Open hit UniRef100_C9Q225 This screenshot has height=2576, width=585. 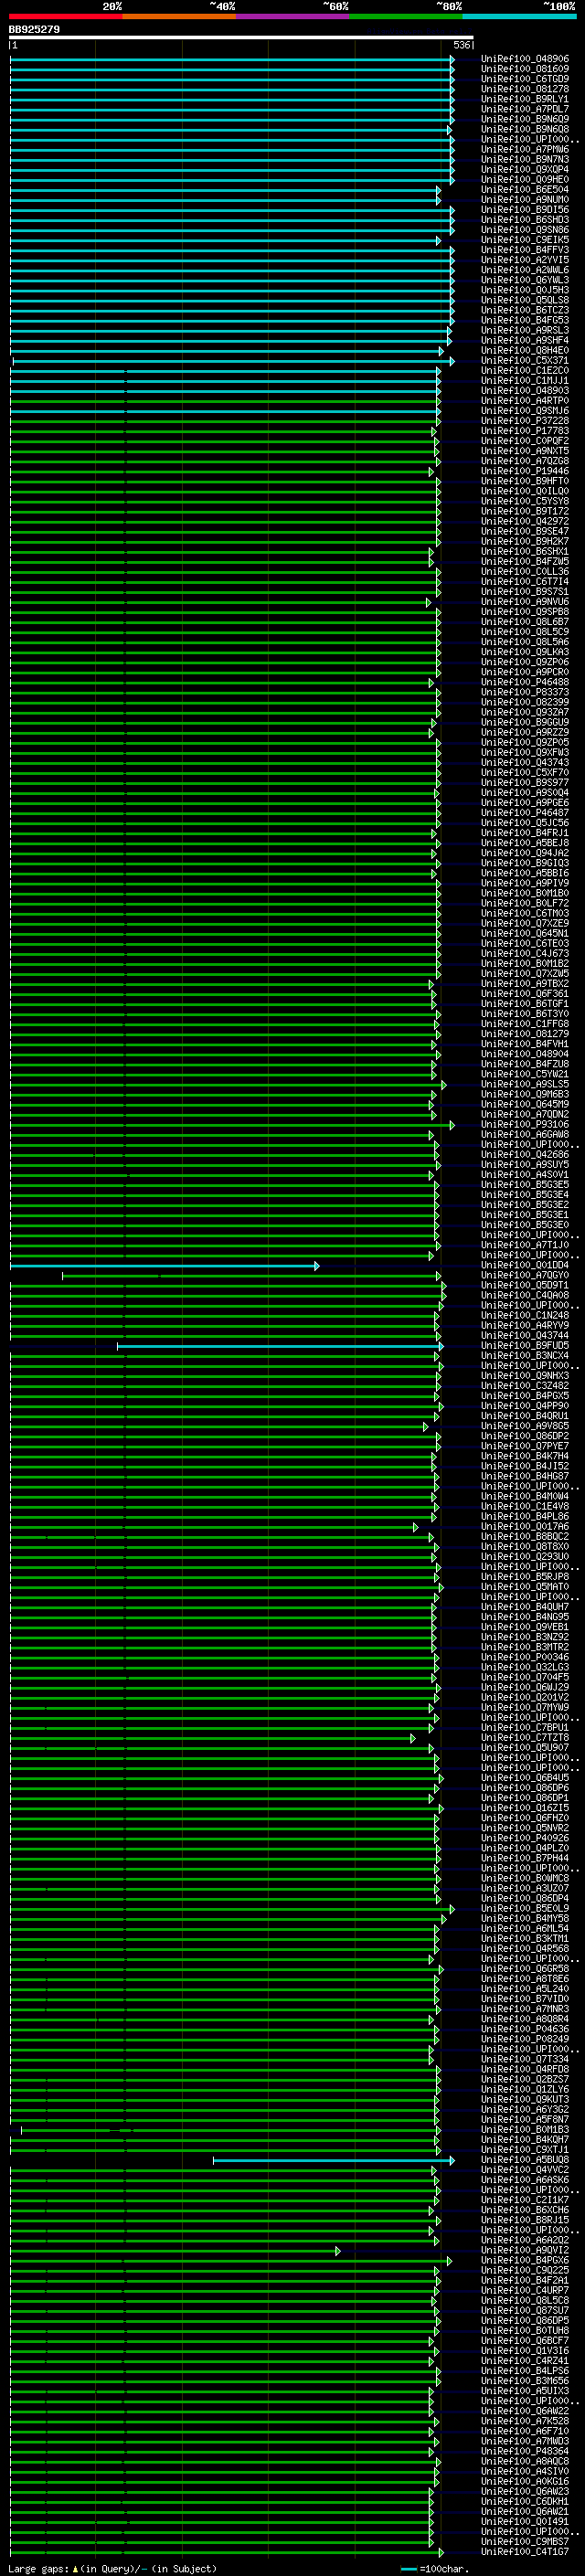525,2271
